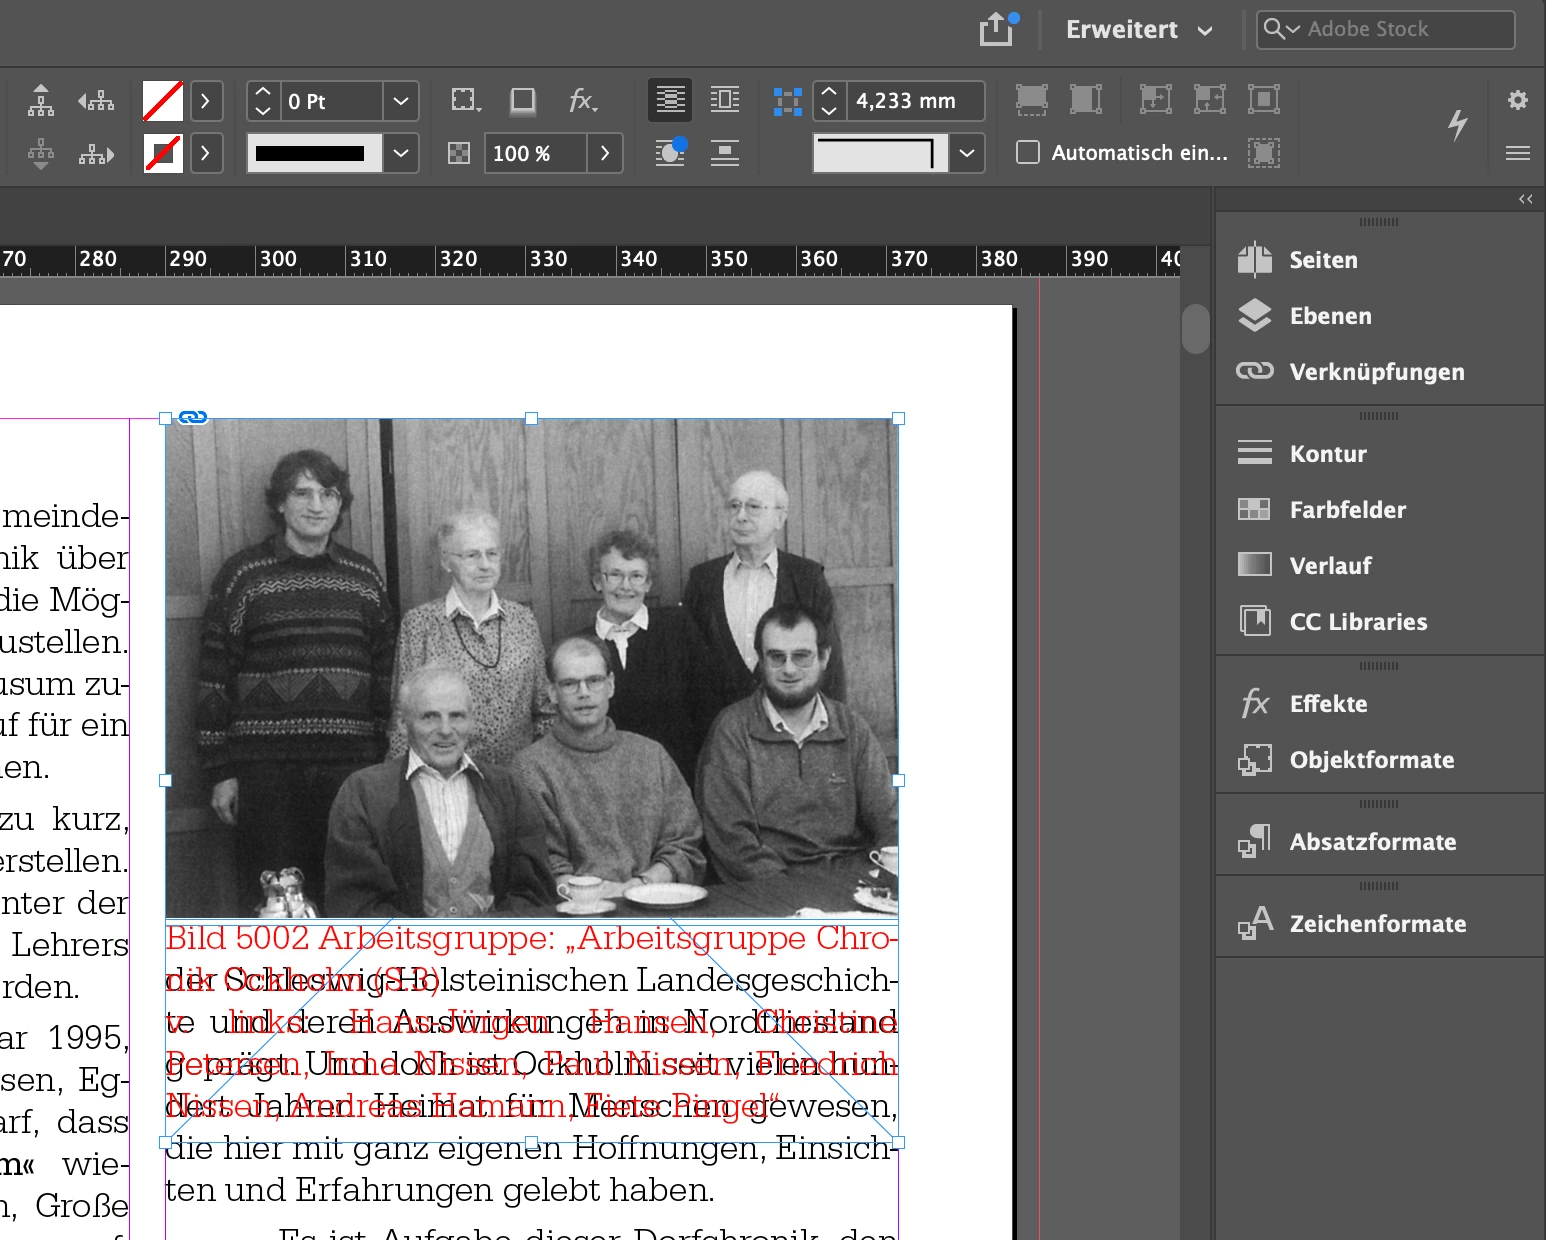
Task: Toggle jump object text wrap
Action: (x=725, y=153)
